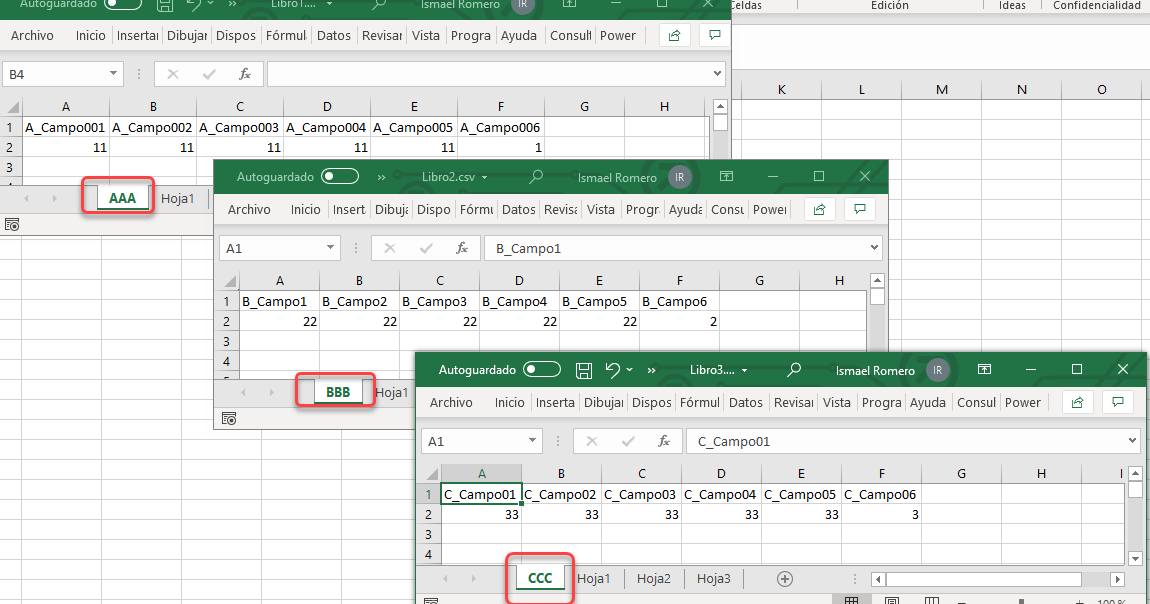This screenshot has width=1150, height=604.
Task: Select the CCC sheet tab in Libro3
Action: (540, 578)
